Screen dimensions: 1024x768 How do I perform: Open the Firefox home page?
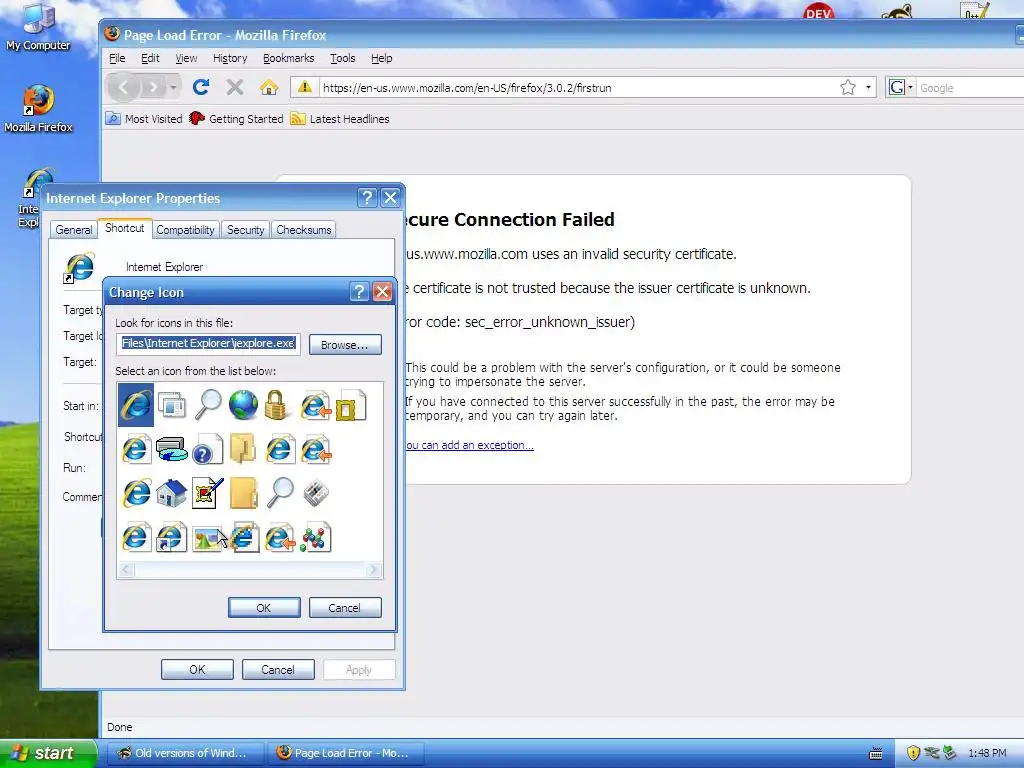(x=269, y=87)
